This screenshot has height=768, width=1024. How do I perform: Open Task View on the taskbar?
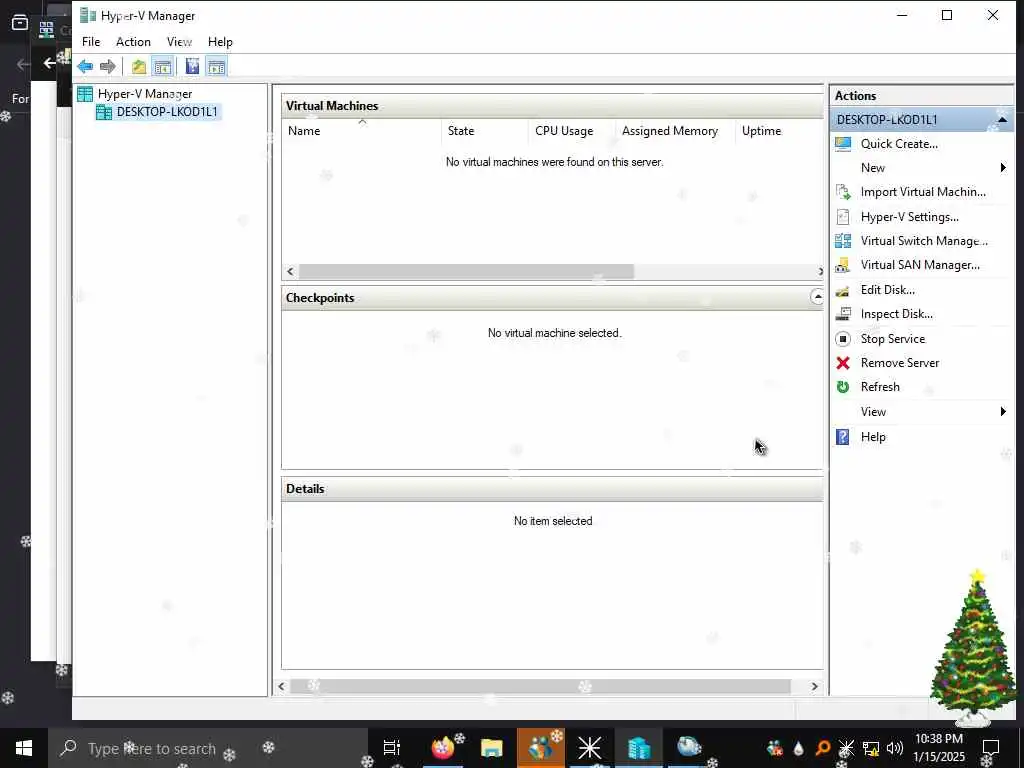(392, 748)
